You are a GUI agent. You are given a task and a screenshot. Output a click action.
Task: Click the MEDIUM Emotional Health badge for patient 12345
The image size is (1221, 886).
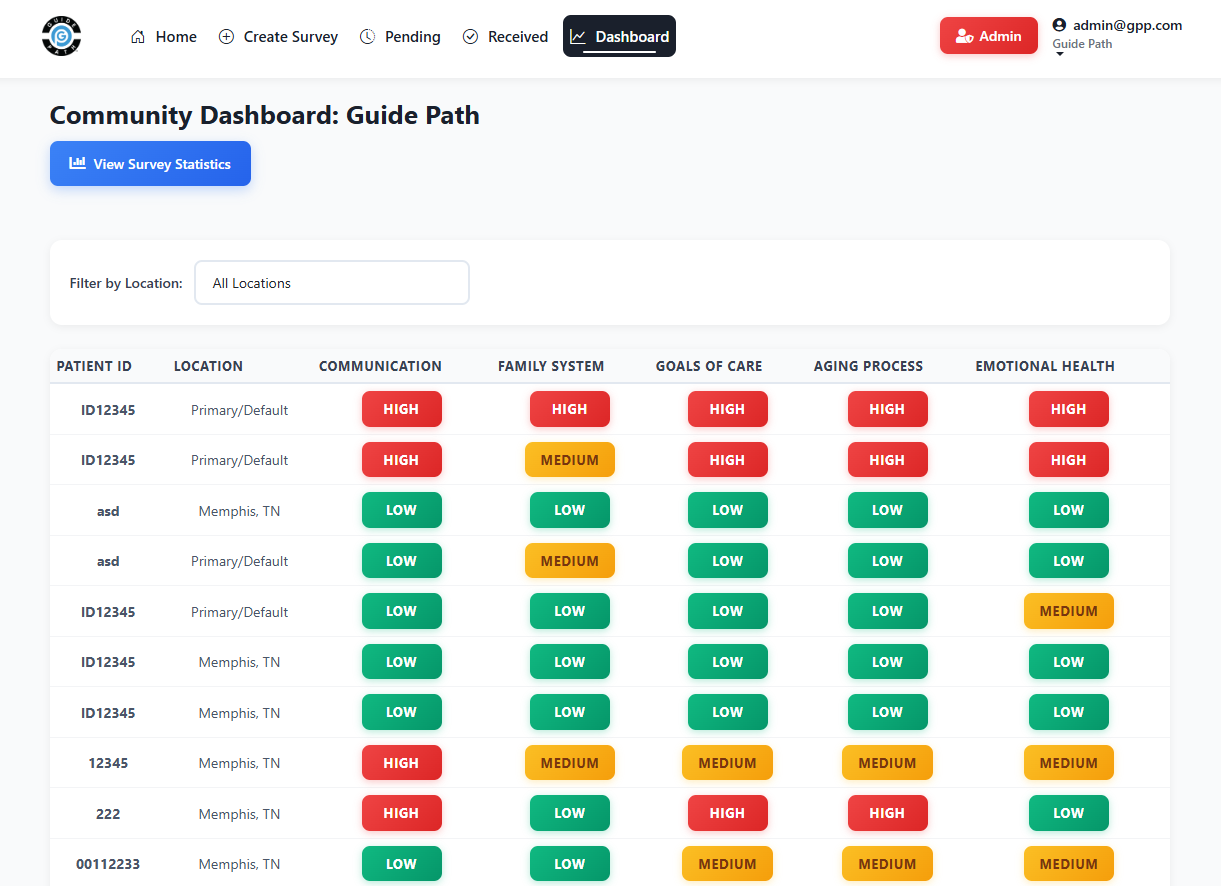(x=1068, y=762)
